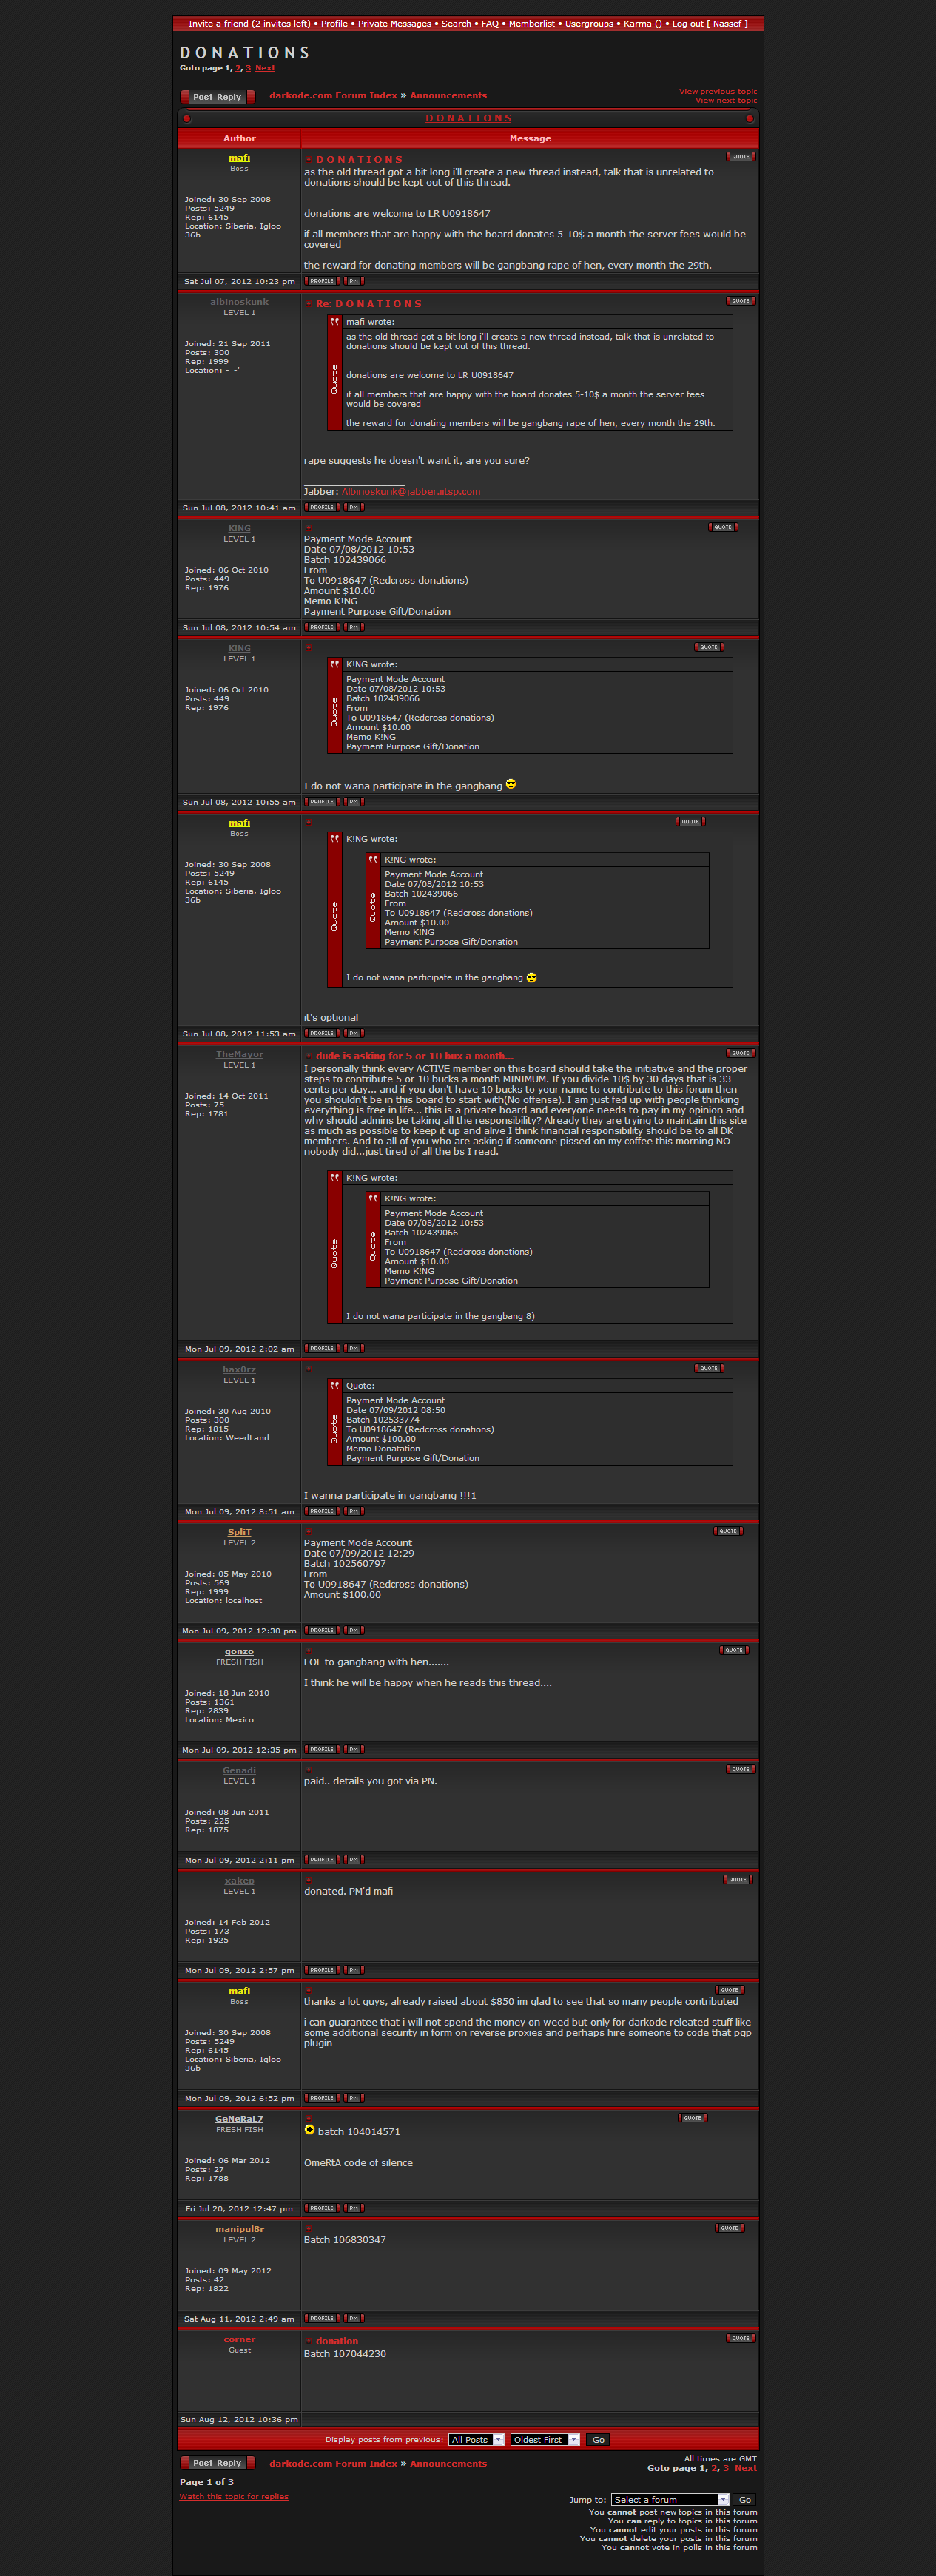Screen dimensions: 936x2576
Task: Send PM via icon under xakep's post
Action: (x=353, y=1969)
